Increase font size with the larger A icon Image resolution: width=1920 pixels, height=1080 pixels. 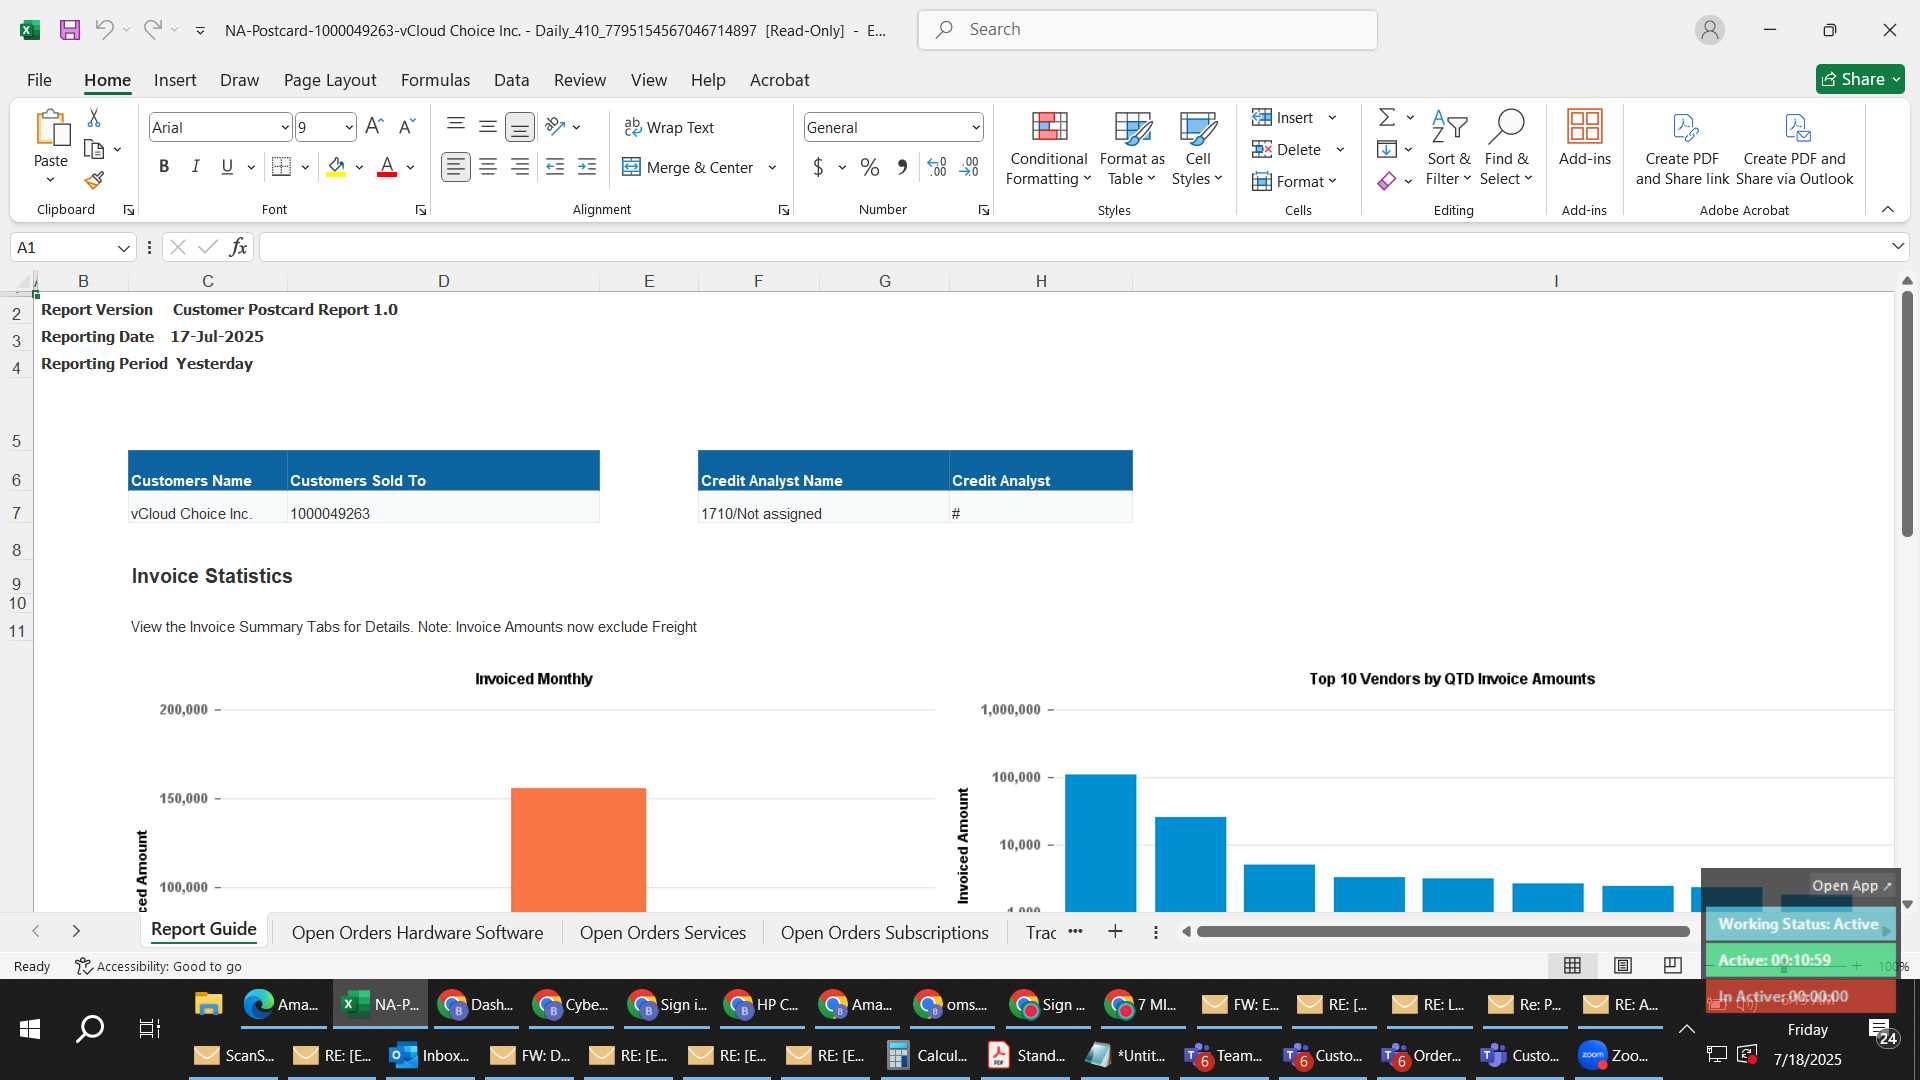pos(374,127)
